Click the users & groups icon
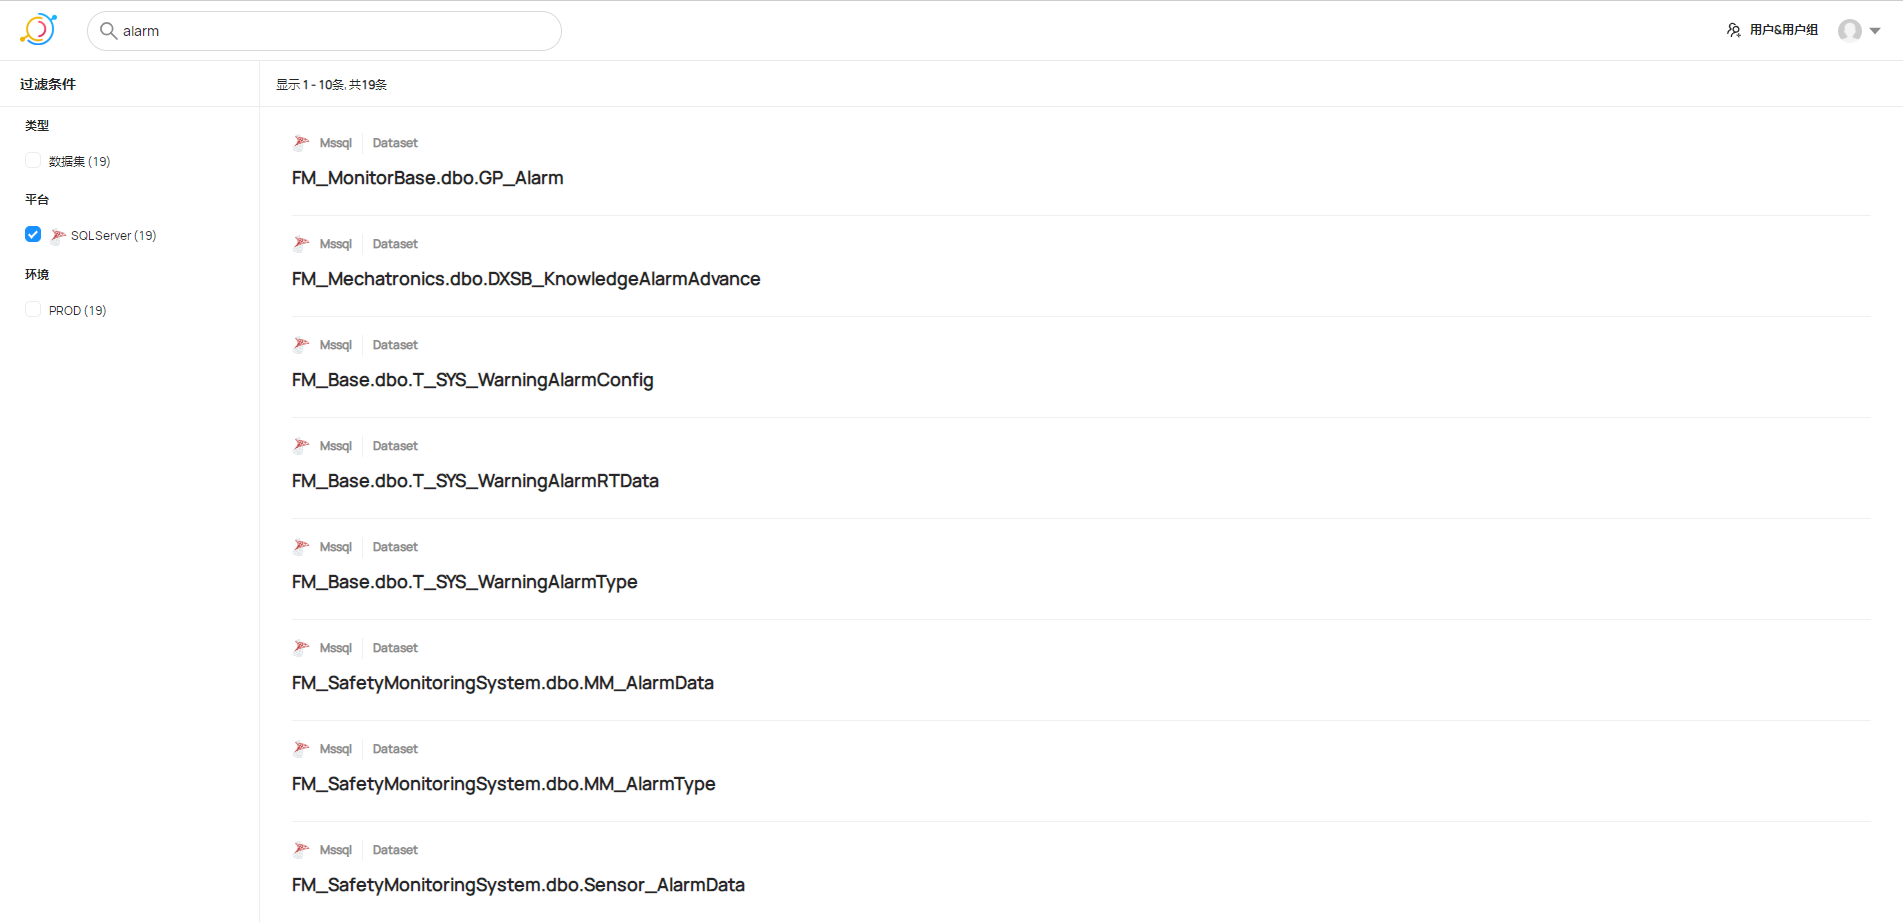The width and height of the screenshot is (1903, 922). tap(1734, 30)
